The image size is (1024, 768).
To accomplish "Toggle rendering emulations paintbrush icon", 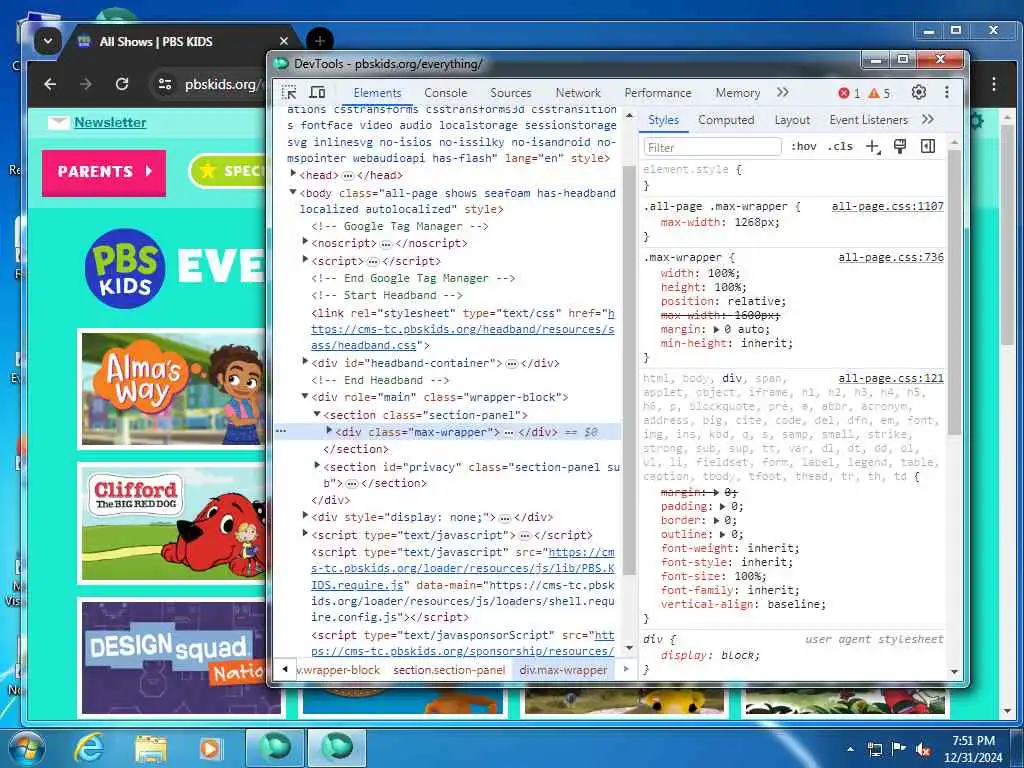I will tap(900, 146).
